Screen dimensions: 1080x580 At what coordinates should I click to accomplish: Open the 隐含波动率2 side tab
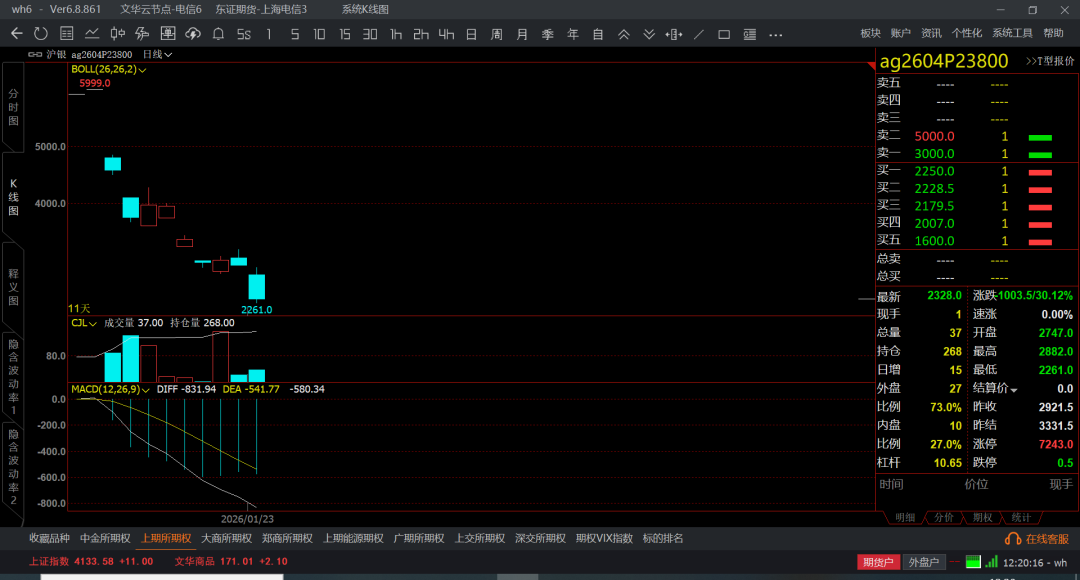[13, 467]
